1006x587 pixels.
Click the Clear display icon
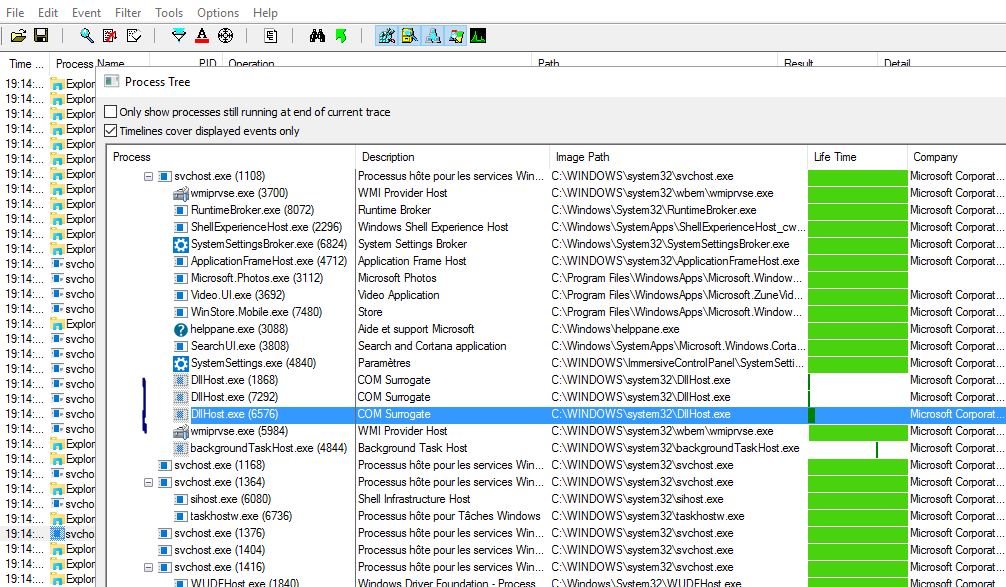(133, 36)
